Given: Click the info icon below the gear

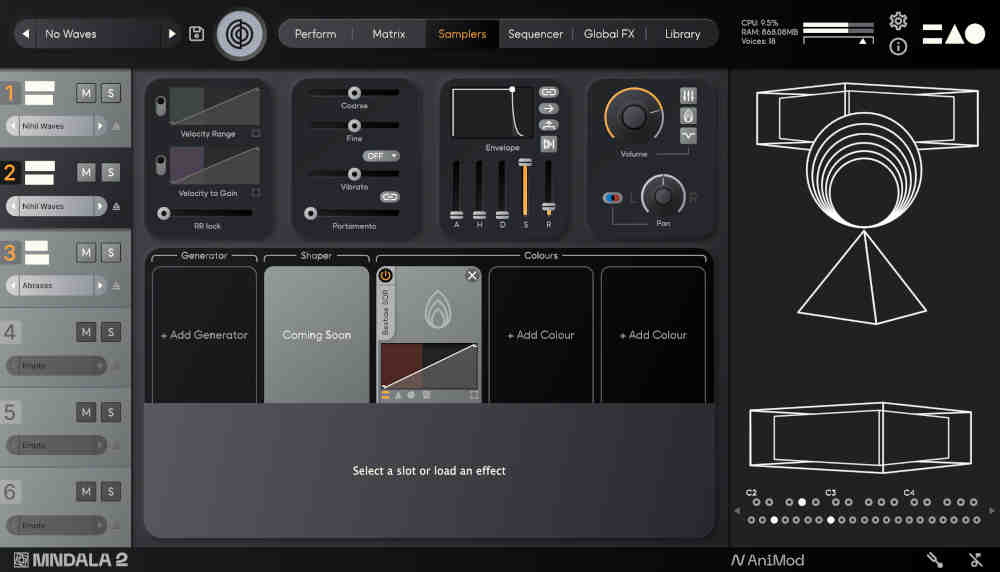Looking at the screenshot, I should tap(898, 47).
